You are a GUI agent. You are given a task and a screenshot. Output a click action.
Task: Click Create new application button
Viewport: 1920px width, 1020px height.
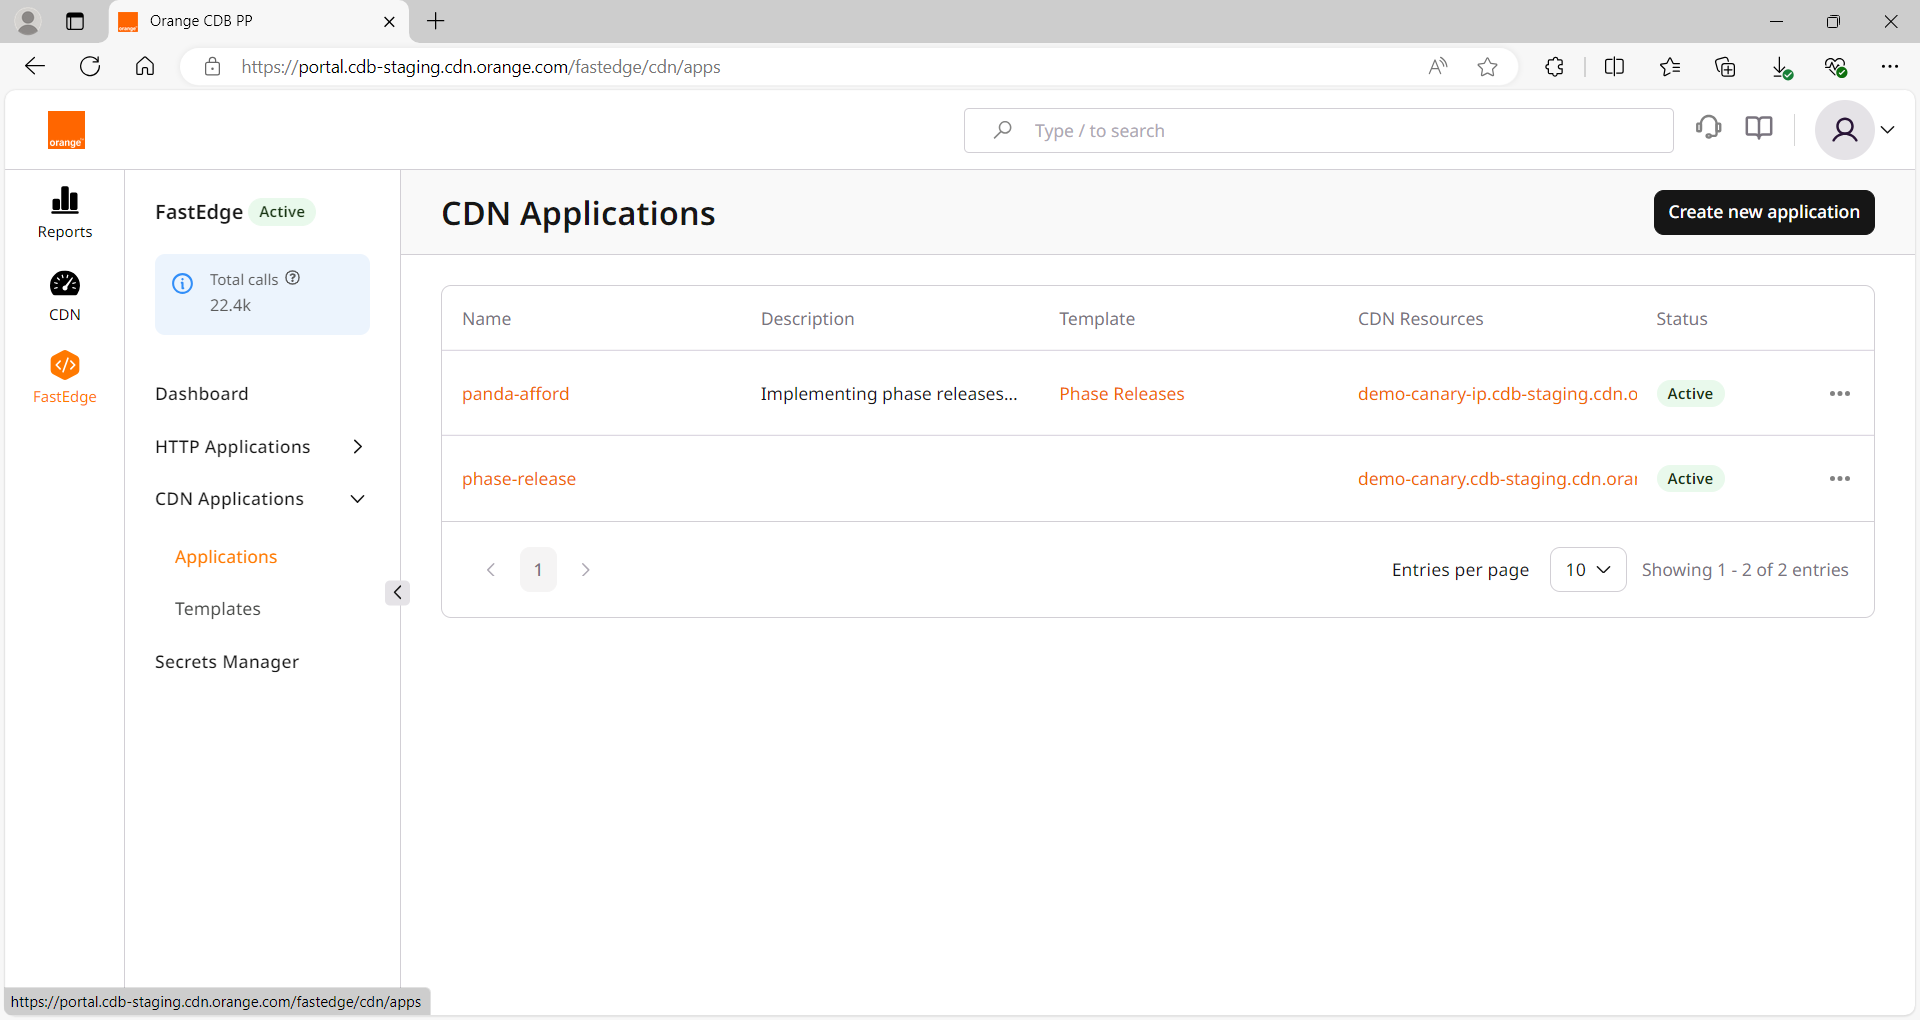pyautogui.click(x=1763, y=212)
